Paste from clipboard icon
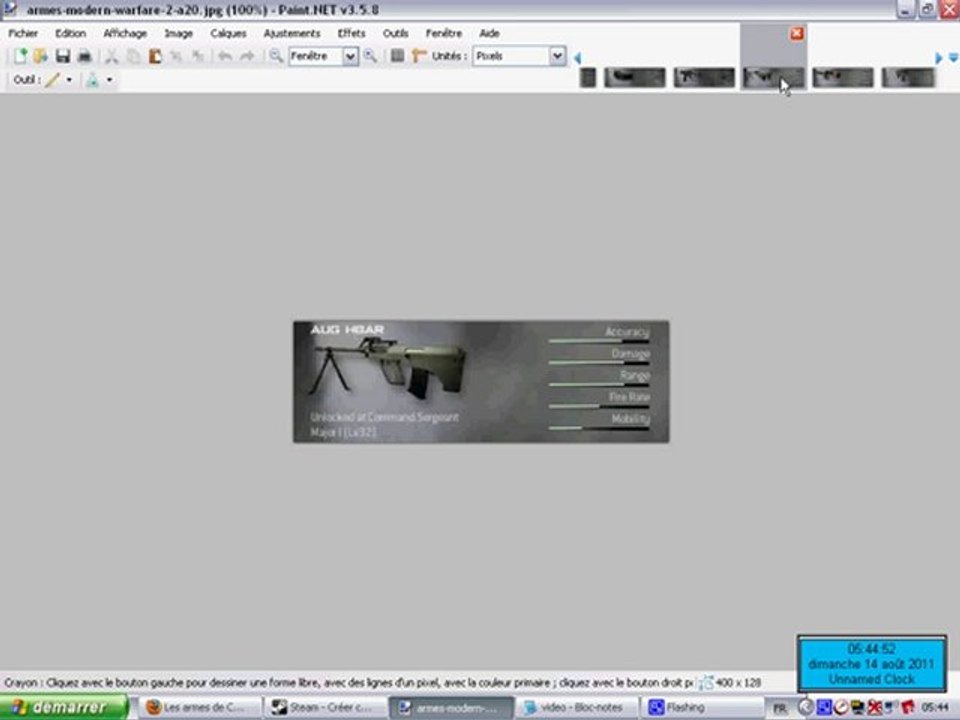Screen dimensions: 960x720 (155, 56)
